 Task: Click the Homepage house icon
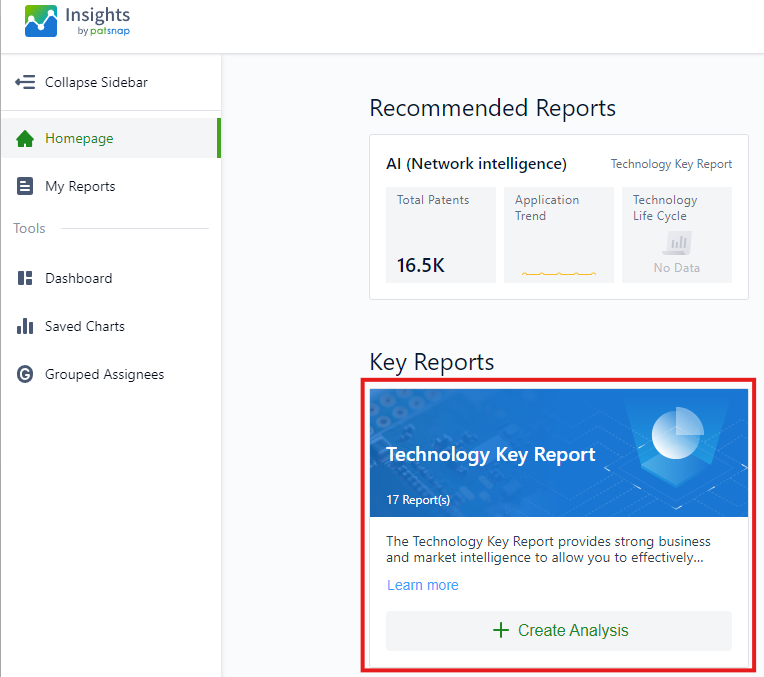tap(25, 139)
